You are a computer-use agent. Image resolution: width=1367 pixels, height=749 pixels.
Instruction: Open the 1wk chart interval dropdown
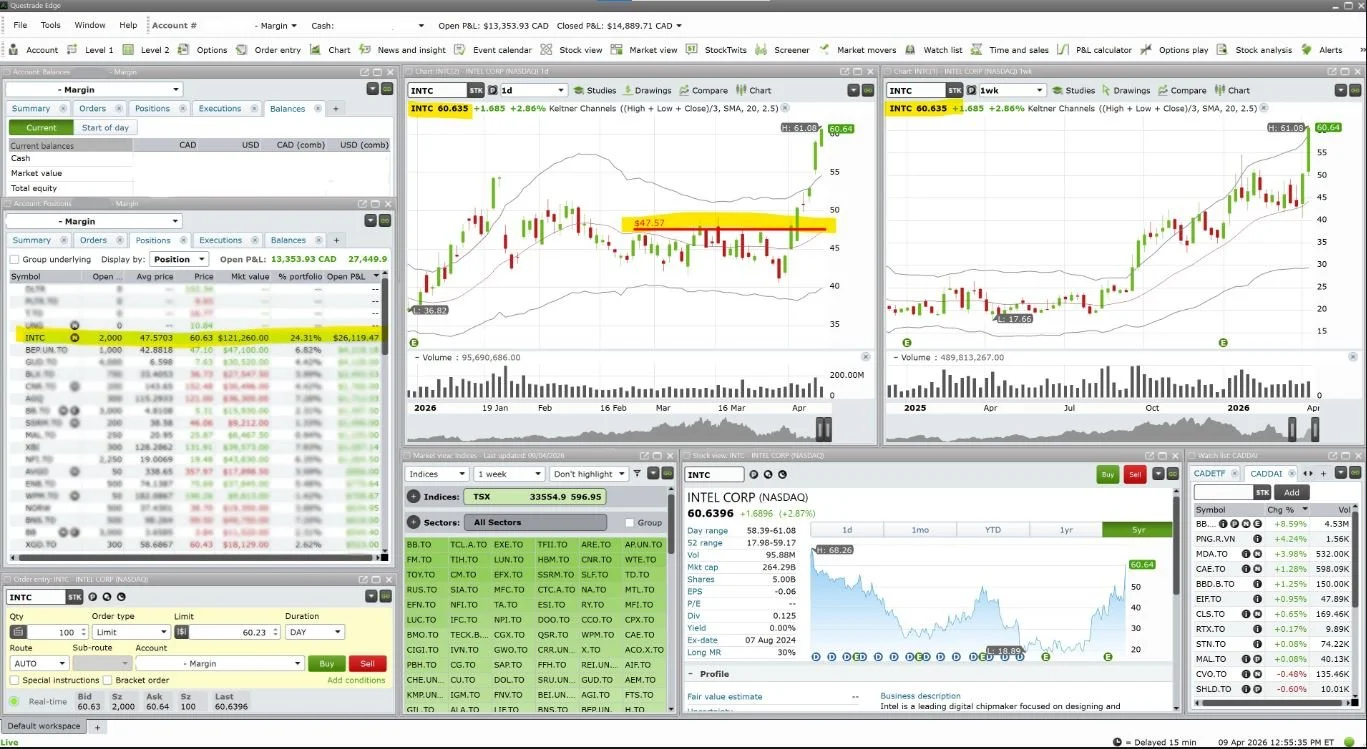click(x=1011, y=90)
